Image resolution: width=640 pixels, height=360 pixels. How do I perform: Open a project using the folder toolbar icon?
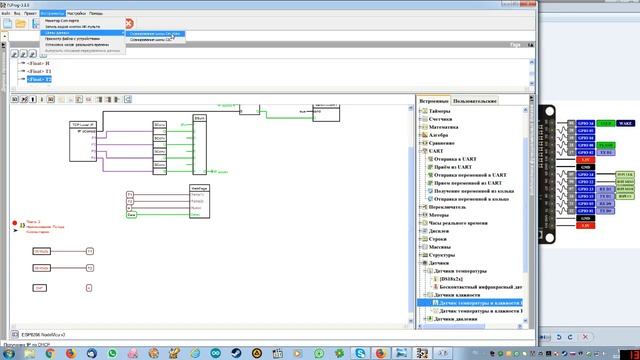[21, 24]
